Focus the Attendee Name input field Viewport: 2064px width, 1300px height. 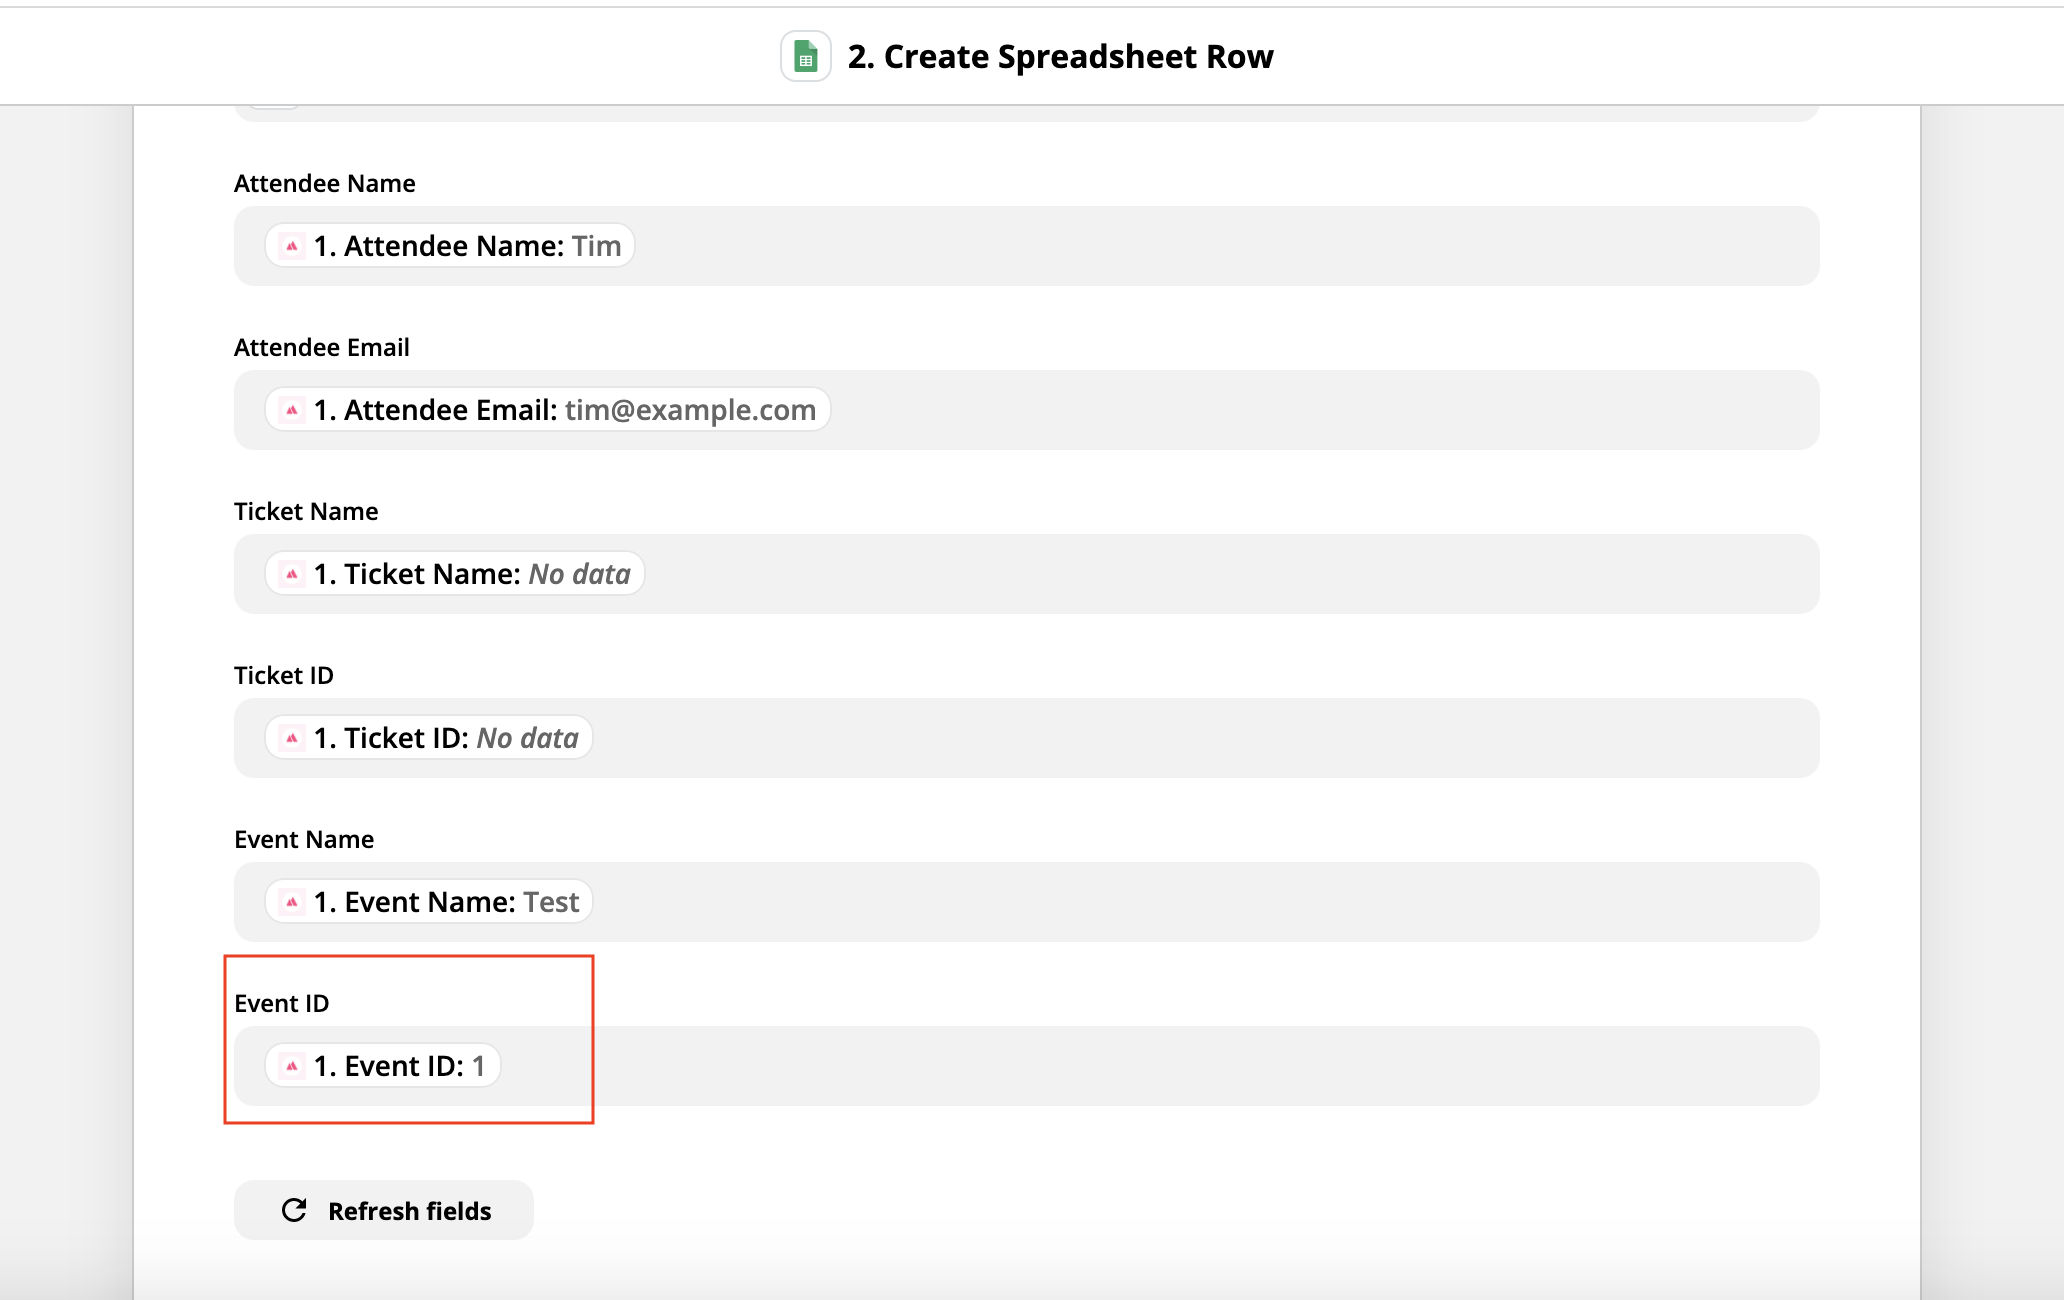pos(1027,246)
